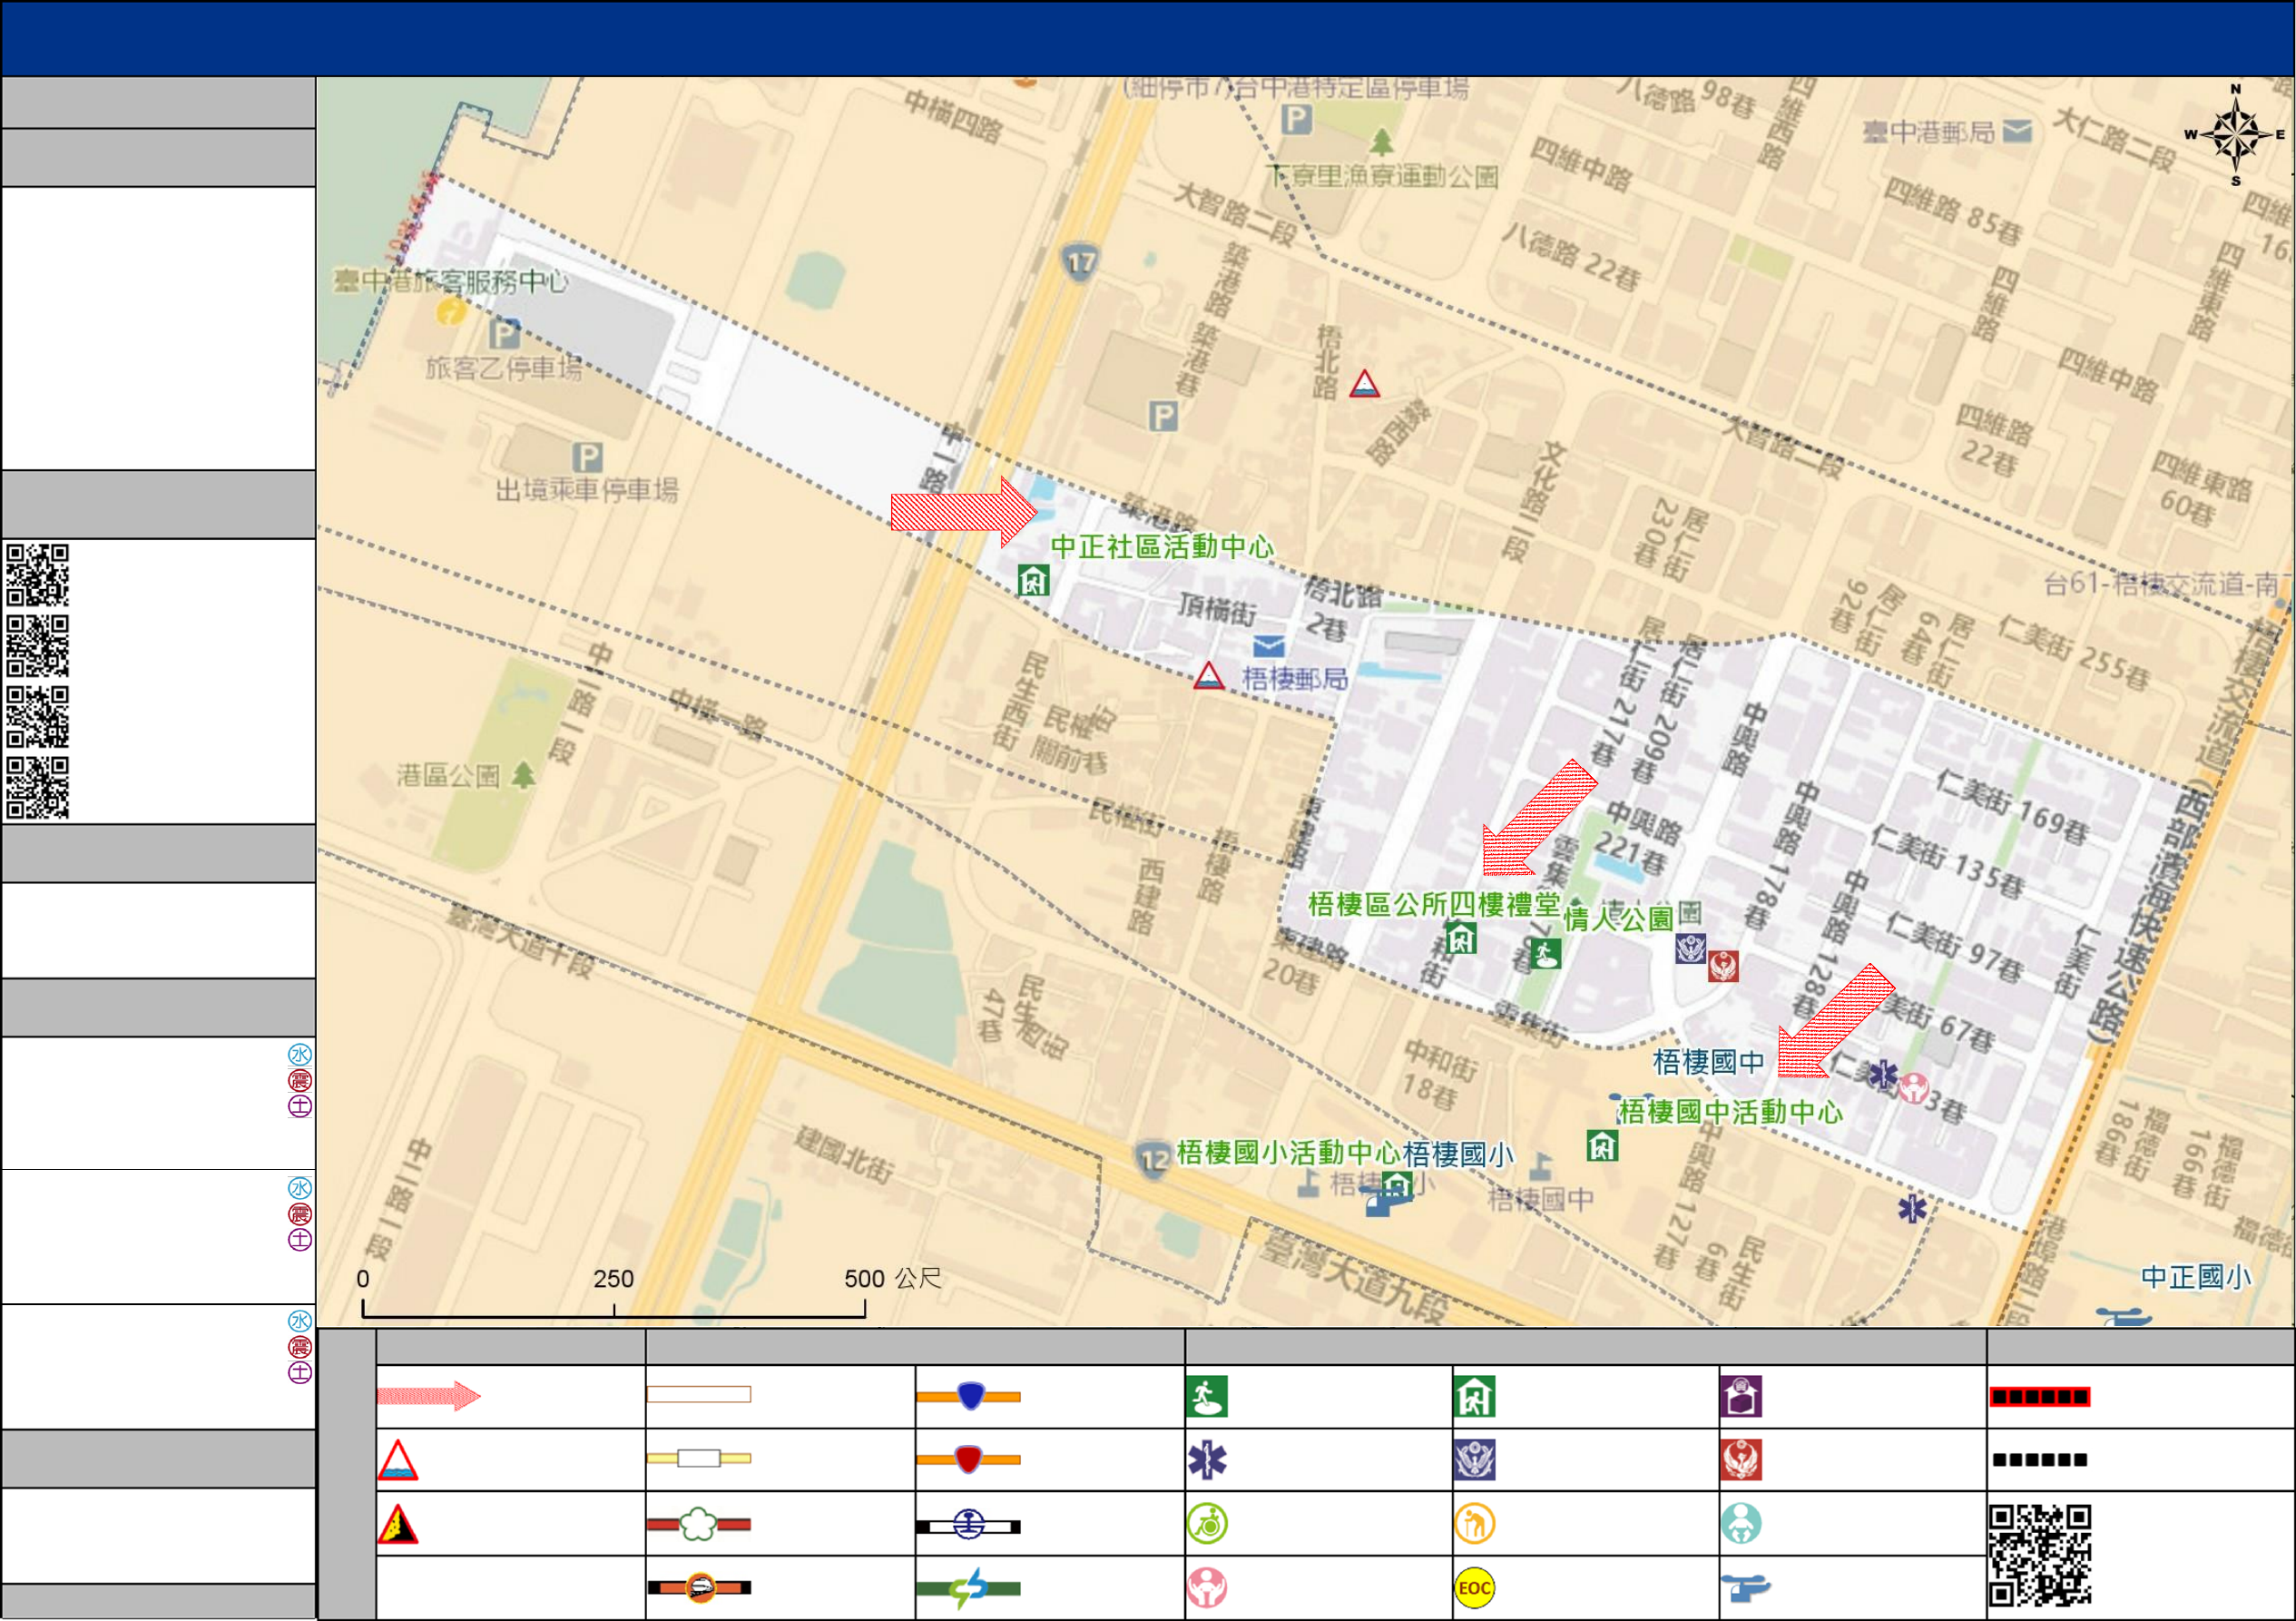This screenshot has height=1621, width=2296.
Task: Click the 梧棲國小活動中心 label
Action: click(x=1288, y=1153)
